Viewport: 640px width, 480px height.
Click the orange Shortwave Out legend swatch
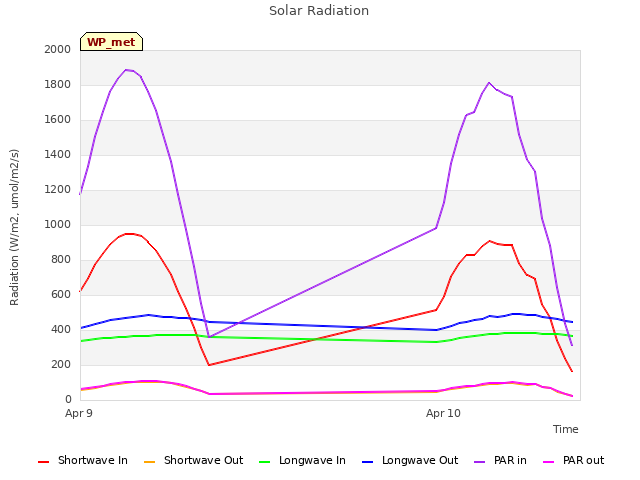[x=150, y=462]
